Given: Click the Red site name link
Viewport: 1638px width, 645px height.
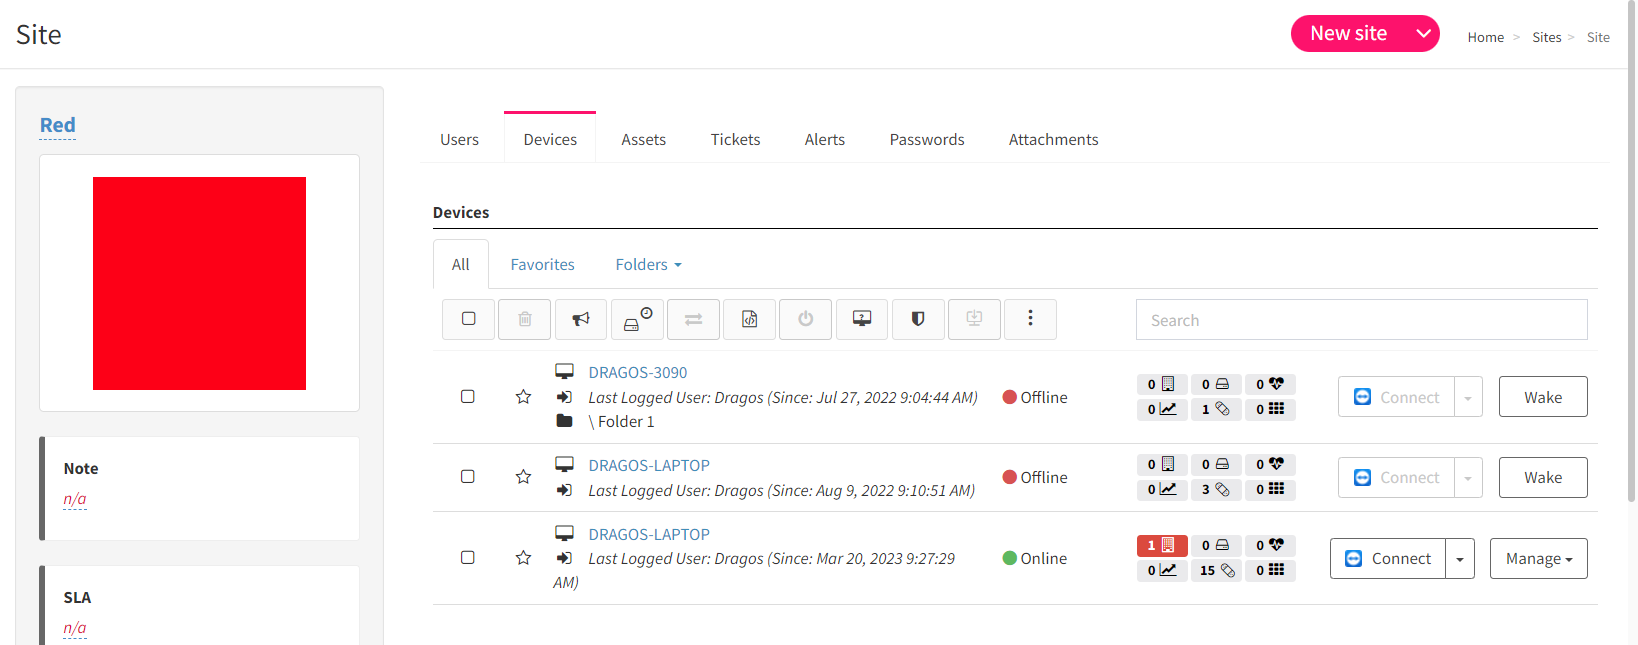Looking at the screenshot, I should tap(58, 125).
